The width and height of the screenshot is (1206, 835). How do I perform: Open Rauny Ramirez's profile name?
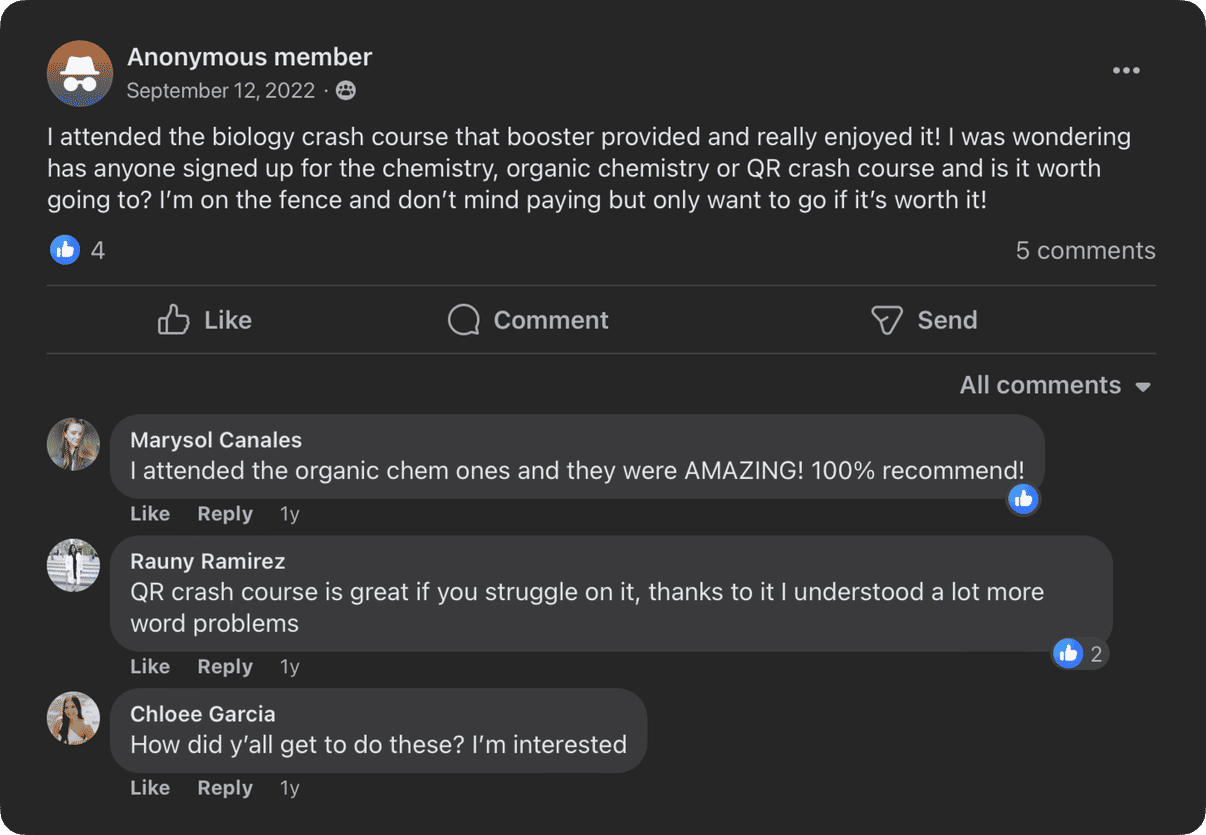point(207,561)
